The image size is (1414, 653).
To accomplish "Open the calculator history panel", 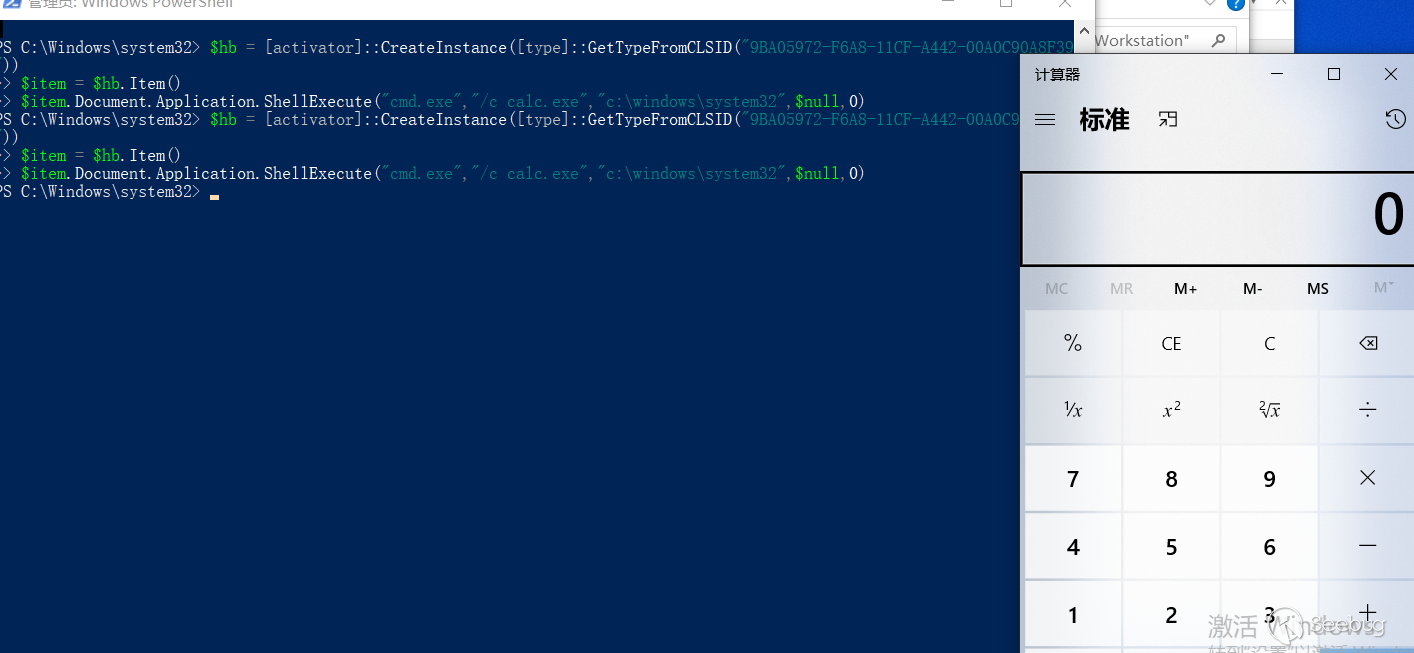I will (1395, 120).
